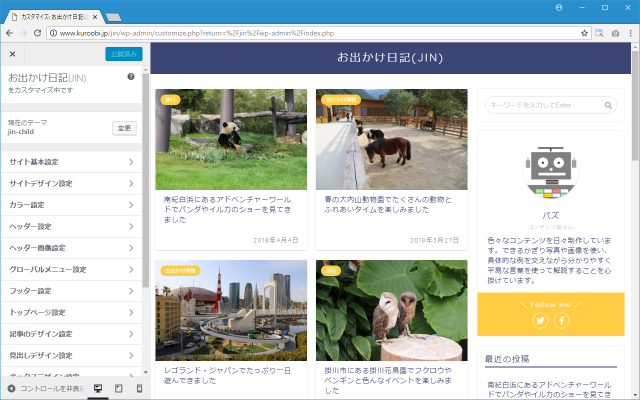Click the help question mark icon

coord(131,77)
